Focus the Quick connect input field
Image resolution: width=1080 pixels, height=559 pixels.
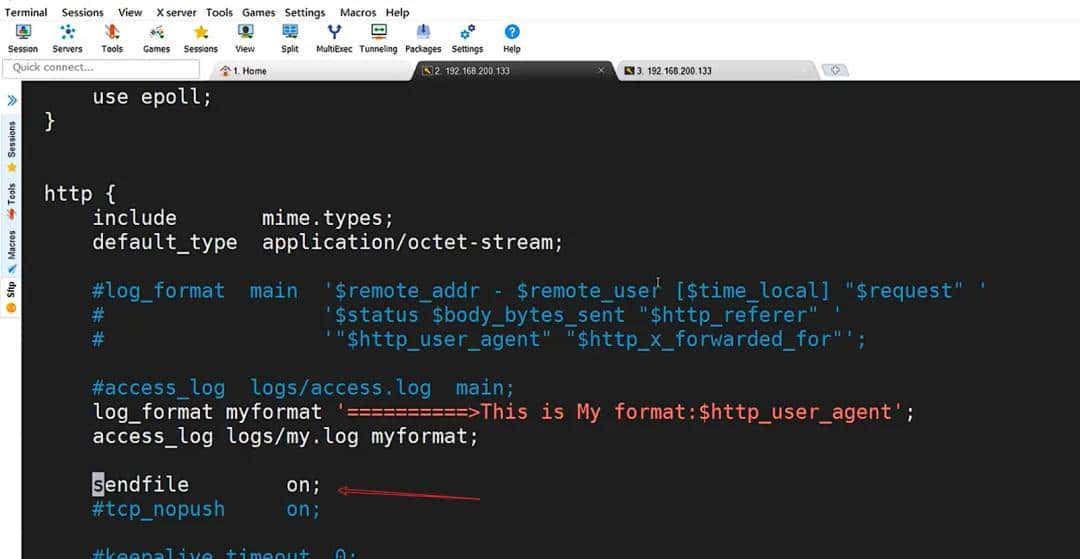[101, 68]
